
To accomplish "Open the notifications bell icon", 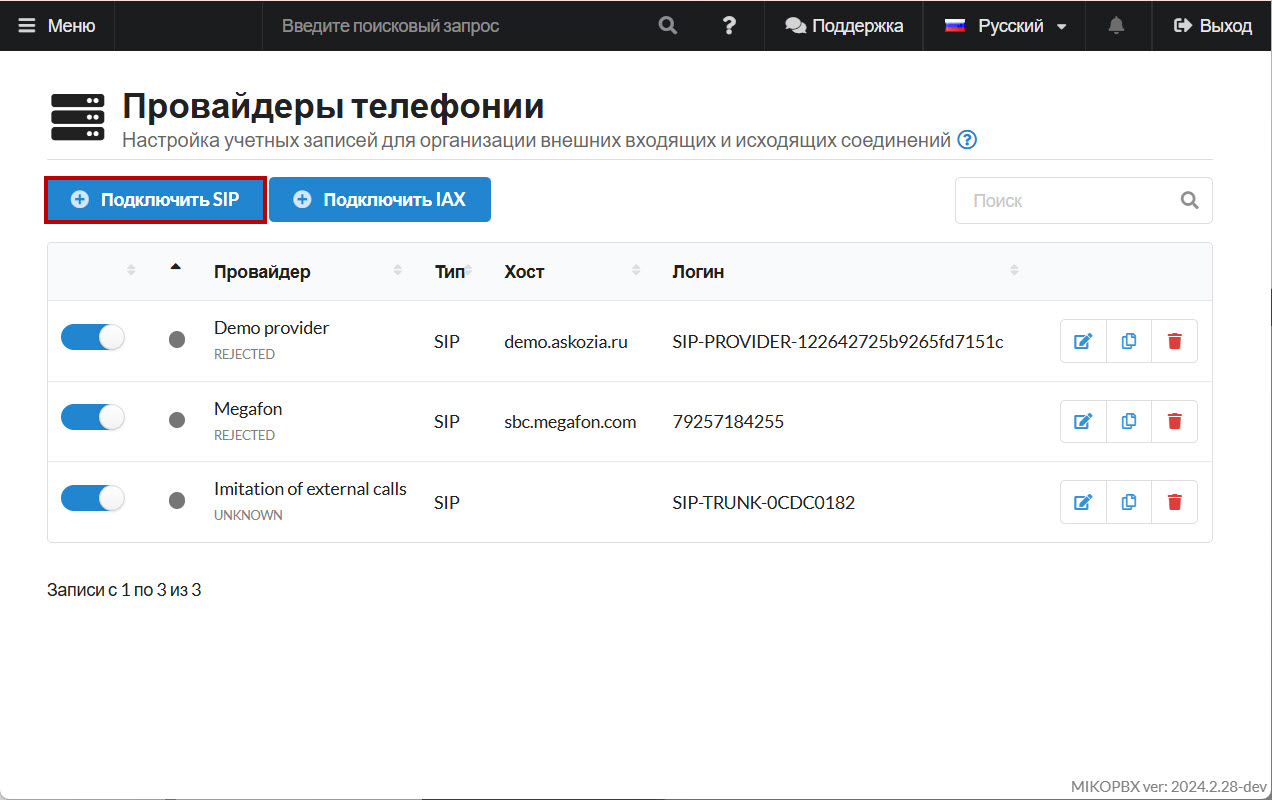I will click(1117, 26).
